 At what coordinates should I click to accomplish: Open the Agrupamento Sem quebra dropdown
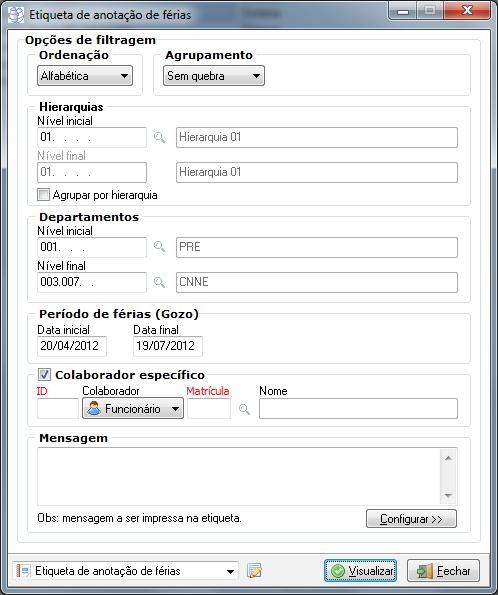pyautogui.click(x=214, y=76)
